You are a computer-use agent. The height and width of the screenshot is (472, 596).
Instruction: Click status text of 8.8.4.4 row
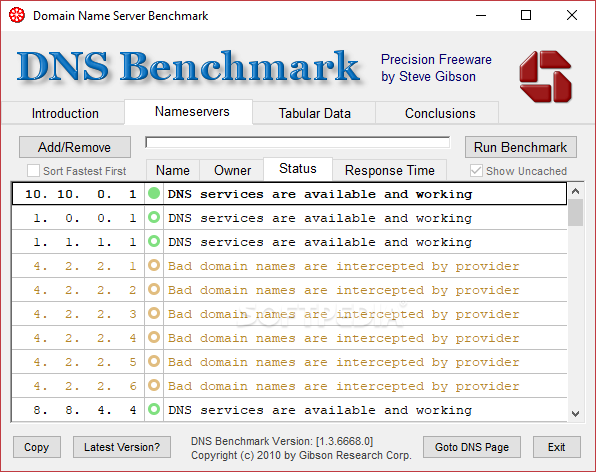point(320,410)
